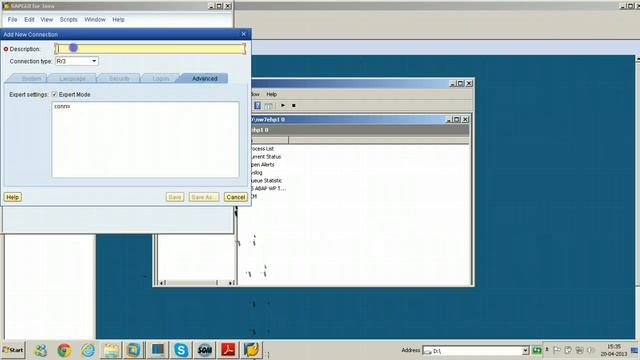The height and width of the screenshot is (360, 640).
Task: Open the Scripts menu in SAPGUI
Action: click(69, 20)
